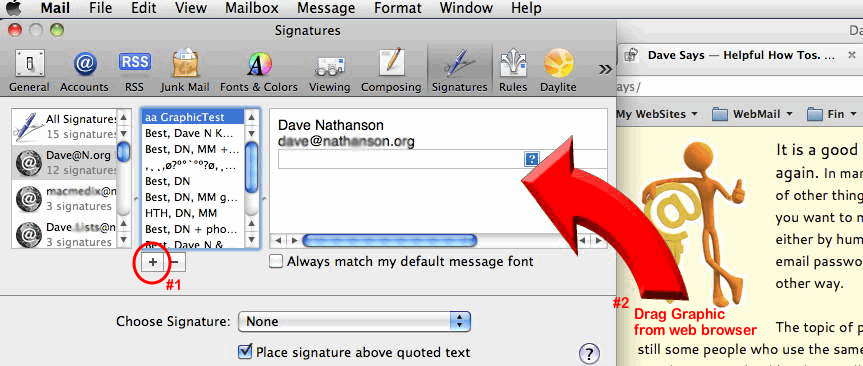This screenshot has width=863, height=366.
Task: Expand the toolbar overflow chevron
Action: pos(605,69)
